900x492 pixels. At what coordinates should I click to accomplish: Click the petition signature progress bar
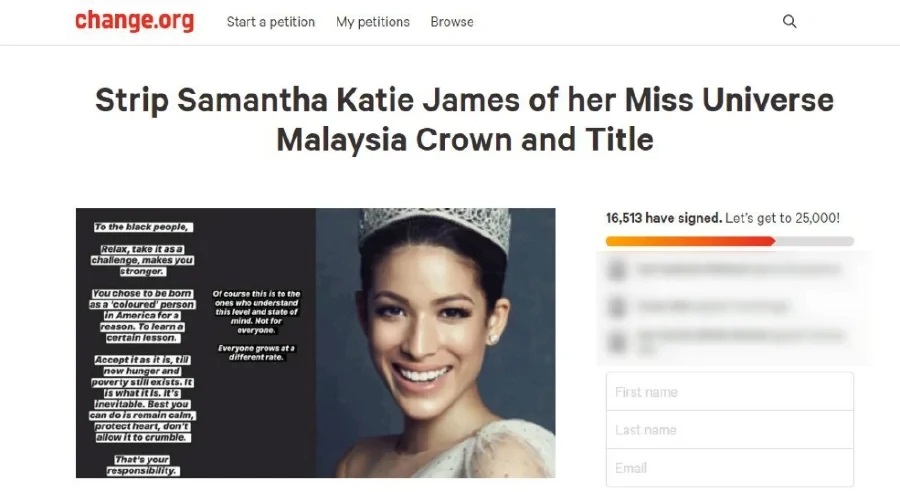(730, 241)
